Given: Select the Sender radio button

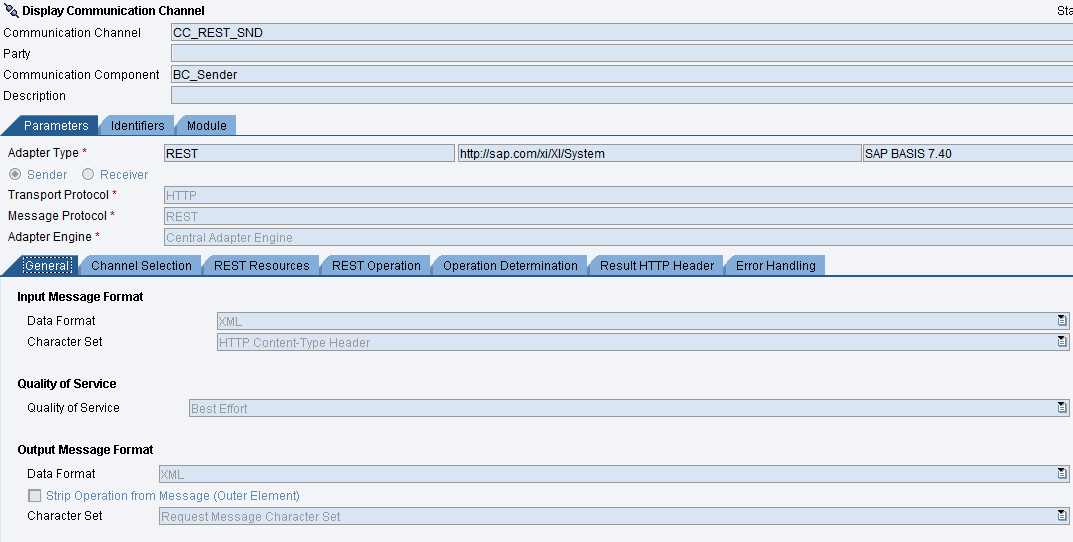Looking at the screenshot, I should [x=14, y=174].
